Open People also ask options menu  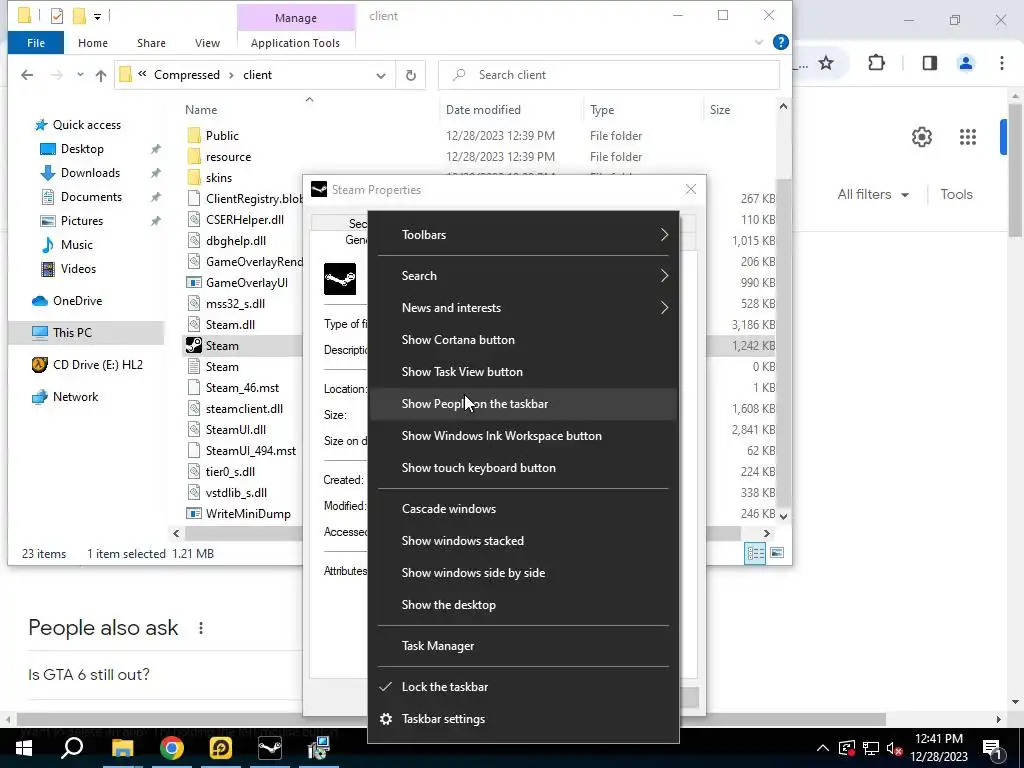201,628
